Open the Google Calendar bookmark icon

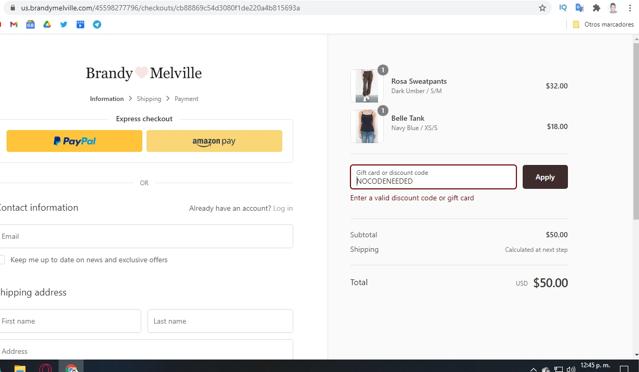[x=31, y=24]
